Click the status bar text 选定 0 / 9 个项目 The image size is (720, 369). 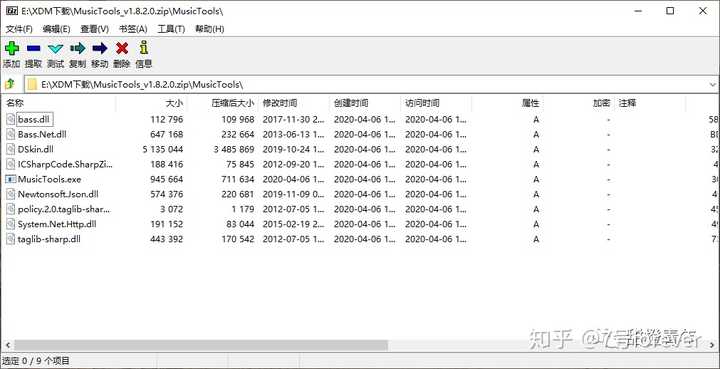[35, 361]
